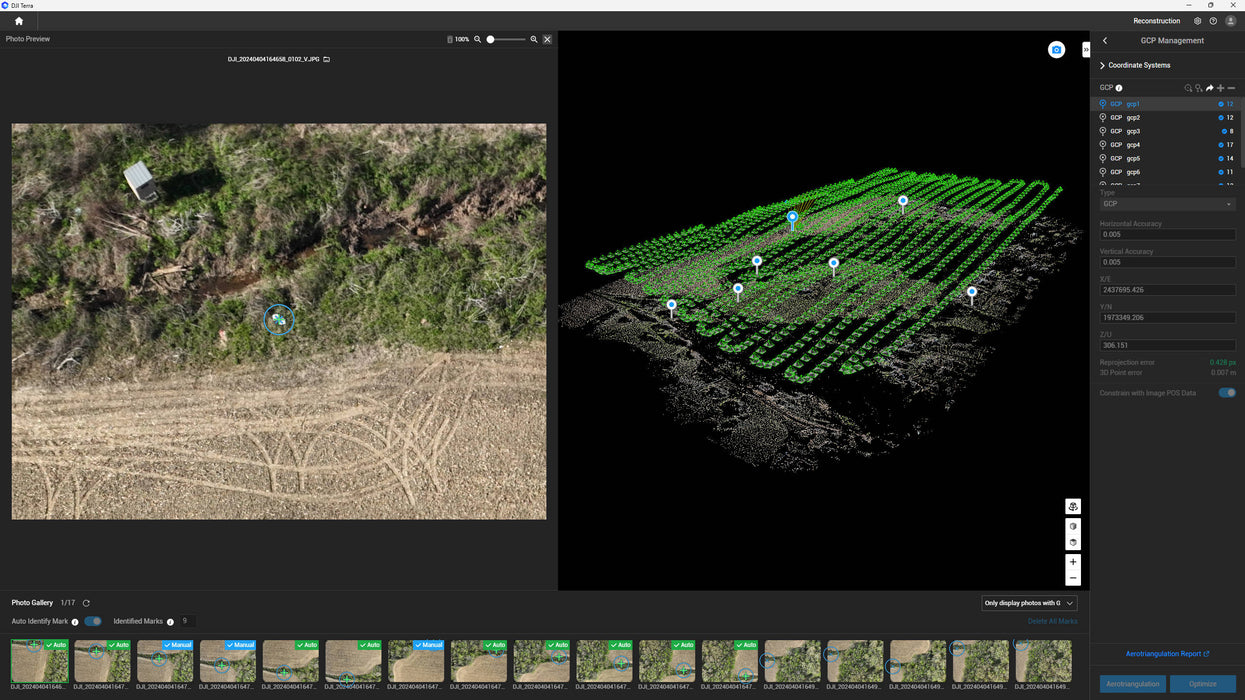This screenshot has height=700, width=1245.
Task: Toggle the Auto Identify Mark switch
Action: [93, 621]
